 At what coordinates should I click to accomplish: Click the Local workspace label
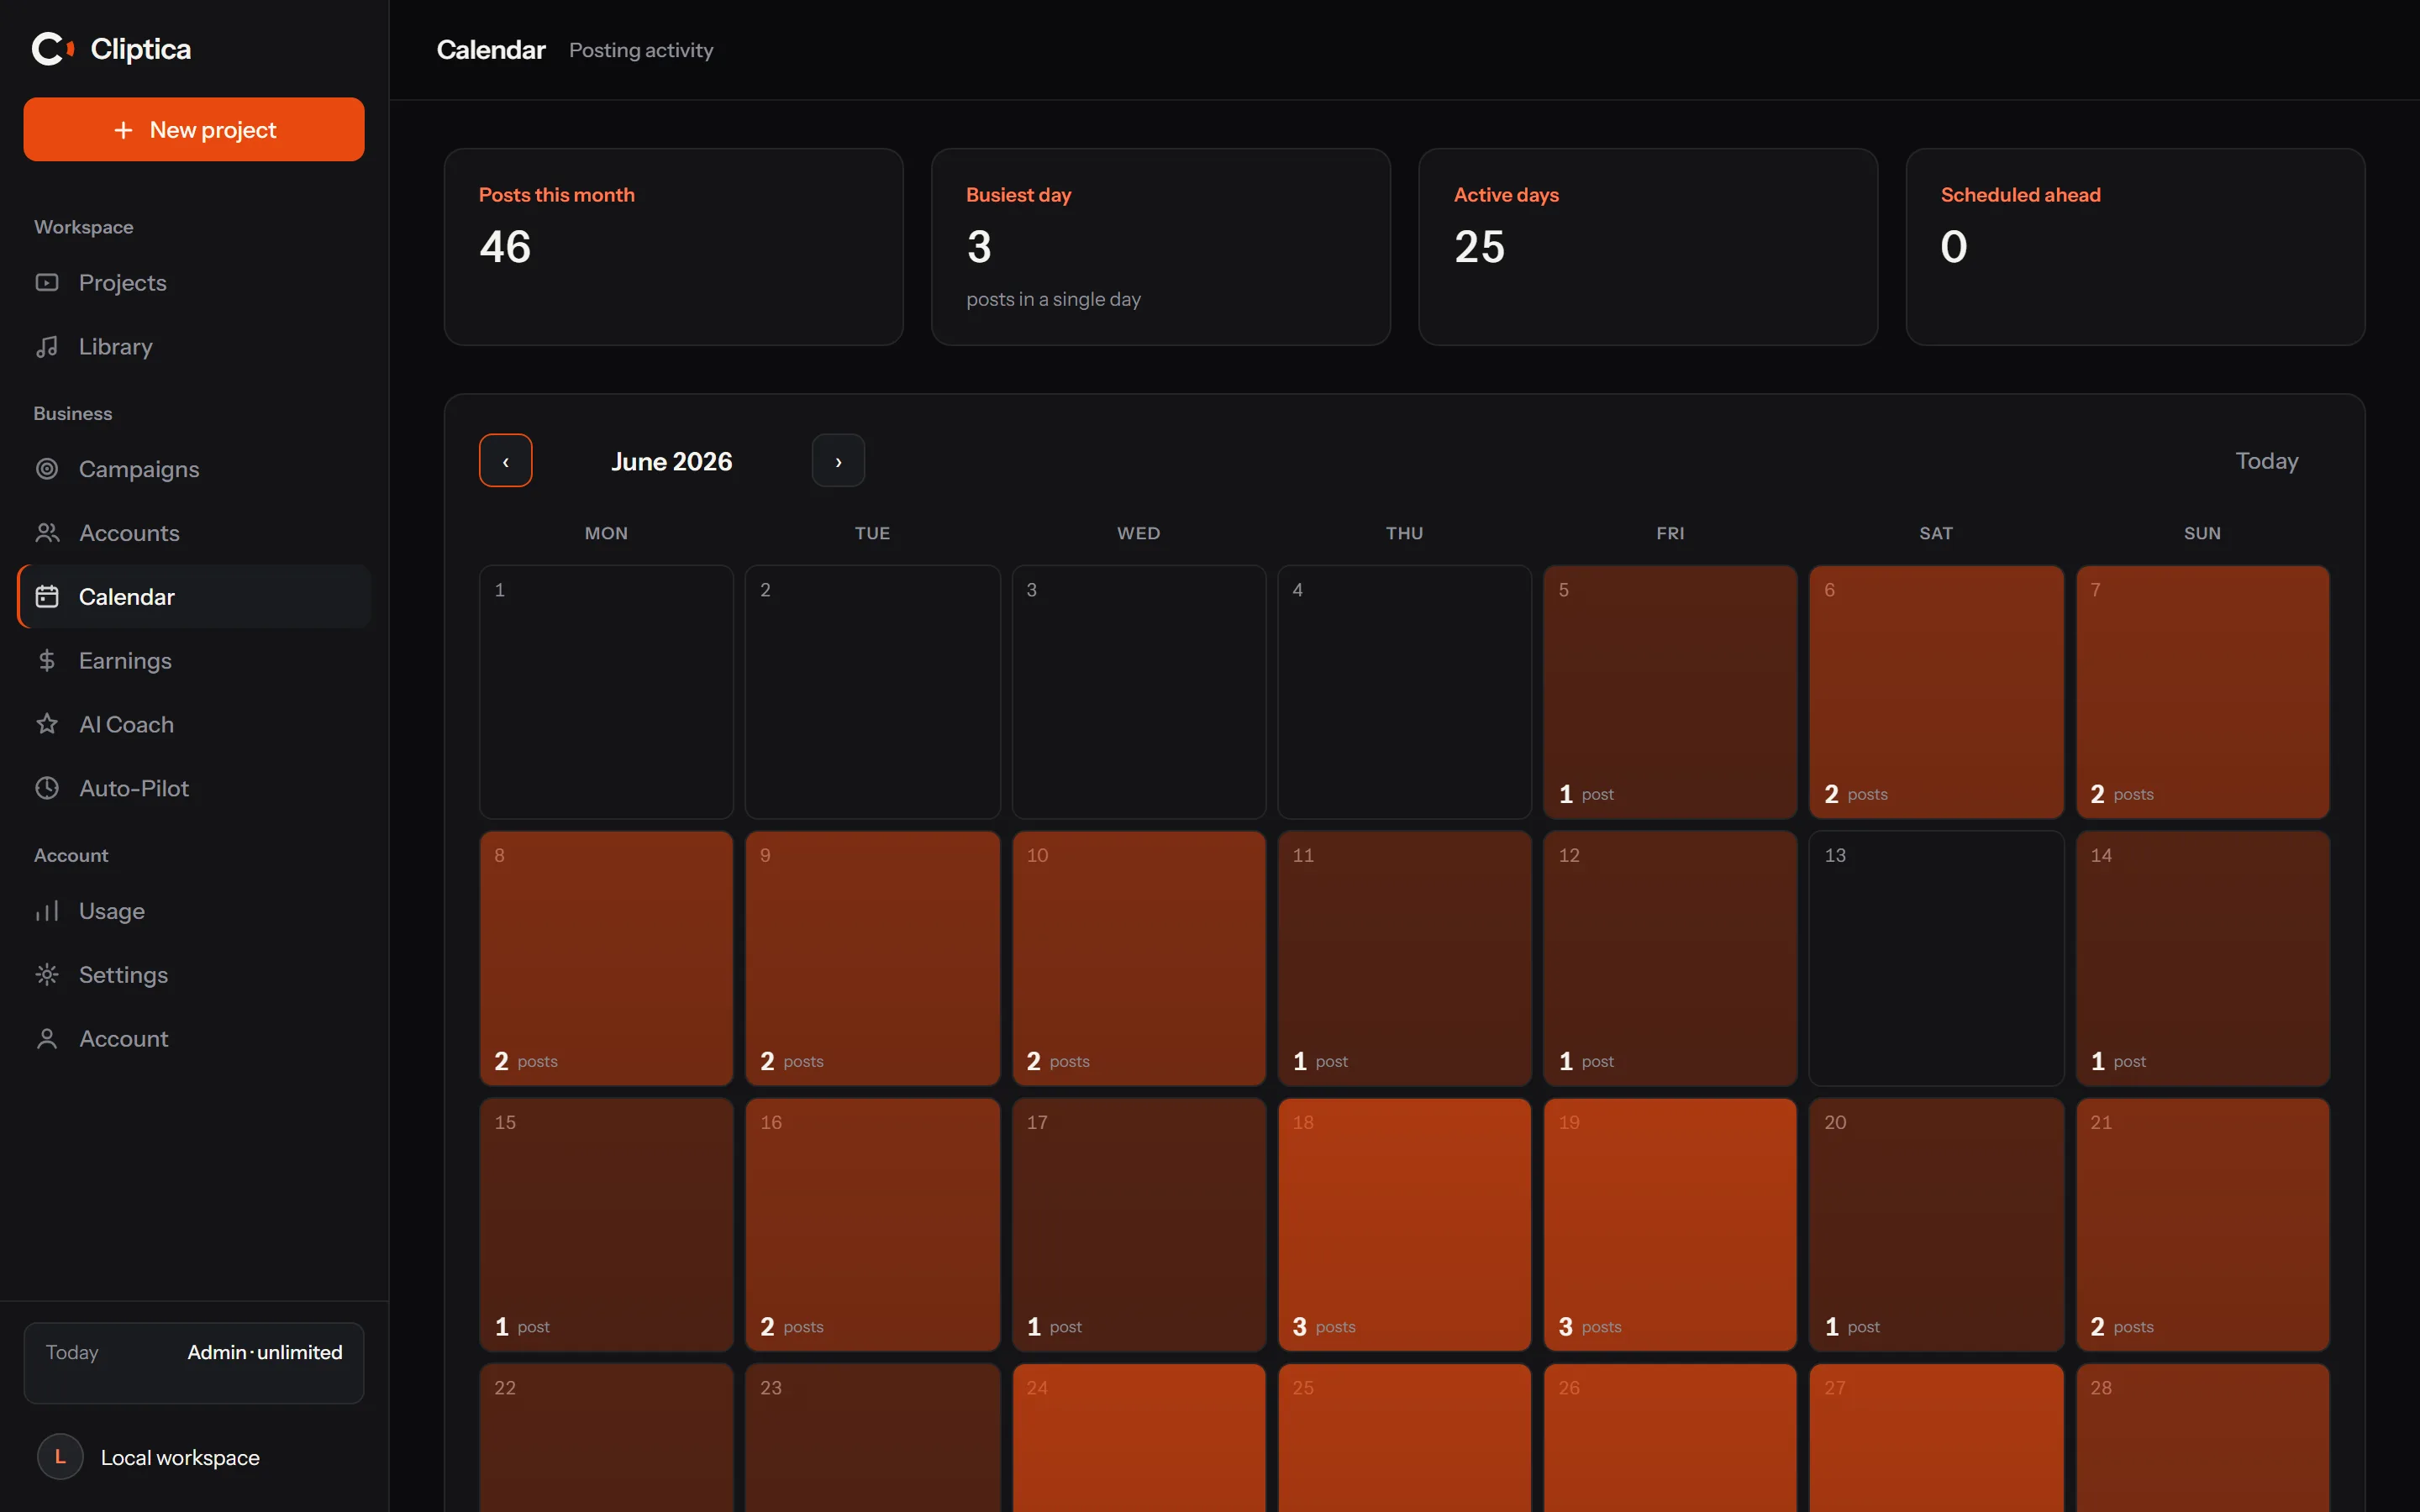180,1458
